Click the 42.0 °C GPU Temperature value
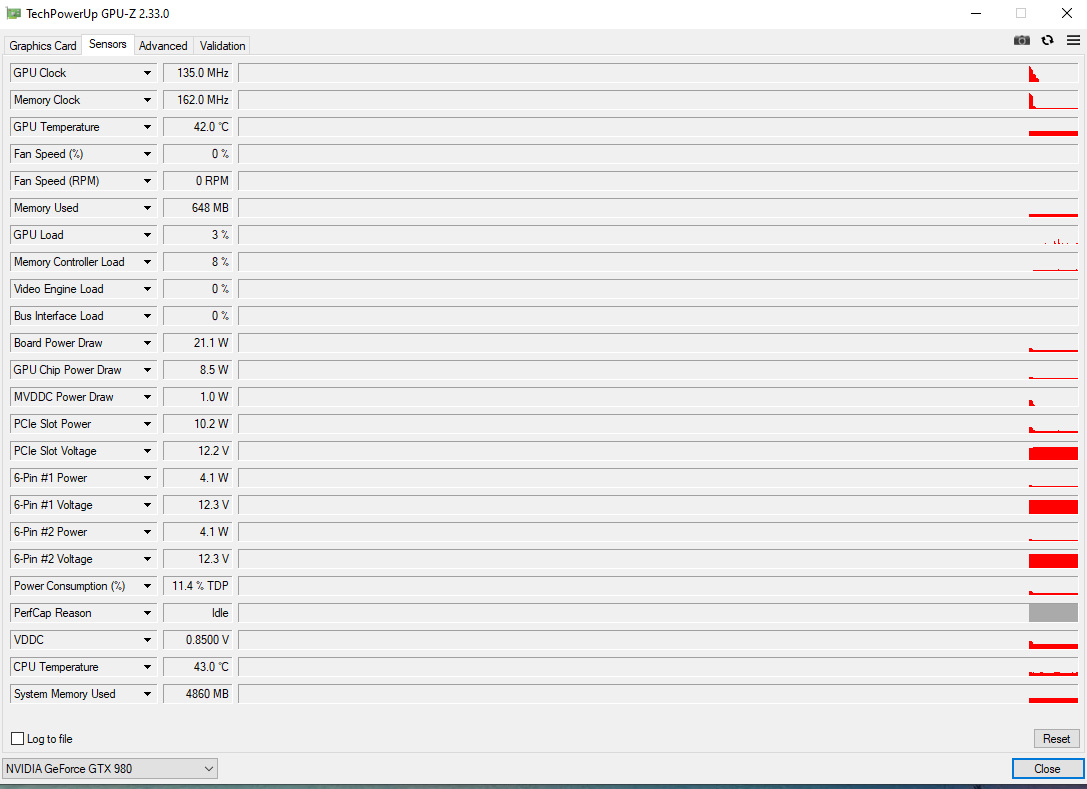The image size is (1087, 789). (198, 127)
